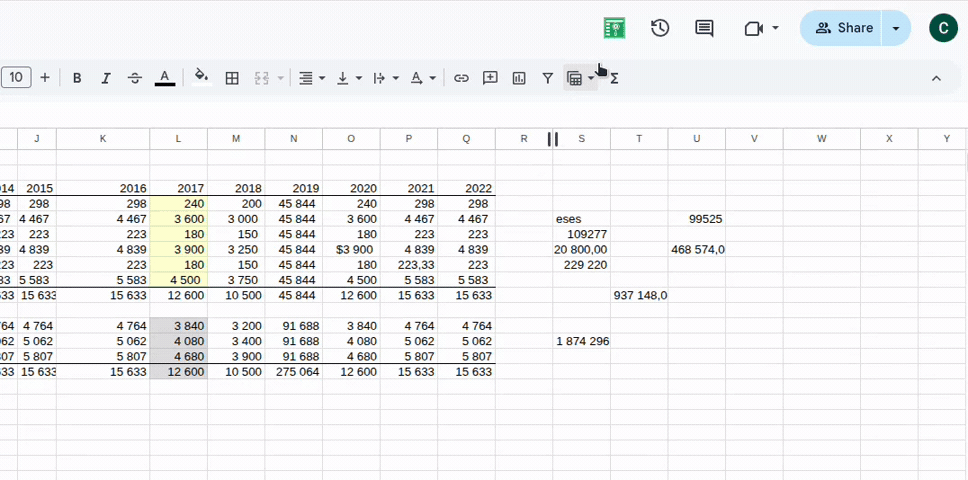Open the text wrapping dropdown

pyautogui.click(x=386, y=78)
